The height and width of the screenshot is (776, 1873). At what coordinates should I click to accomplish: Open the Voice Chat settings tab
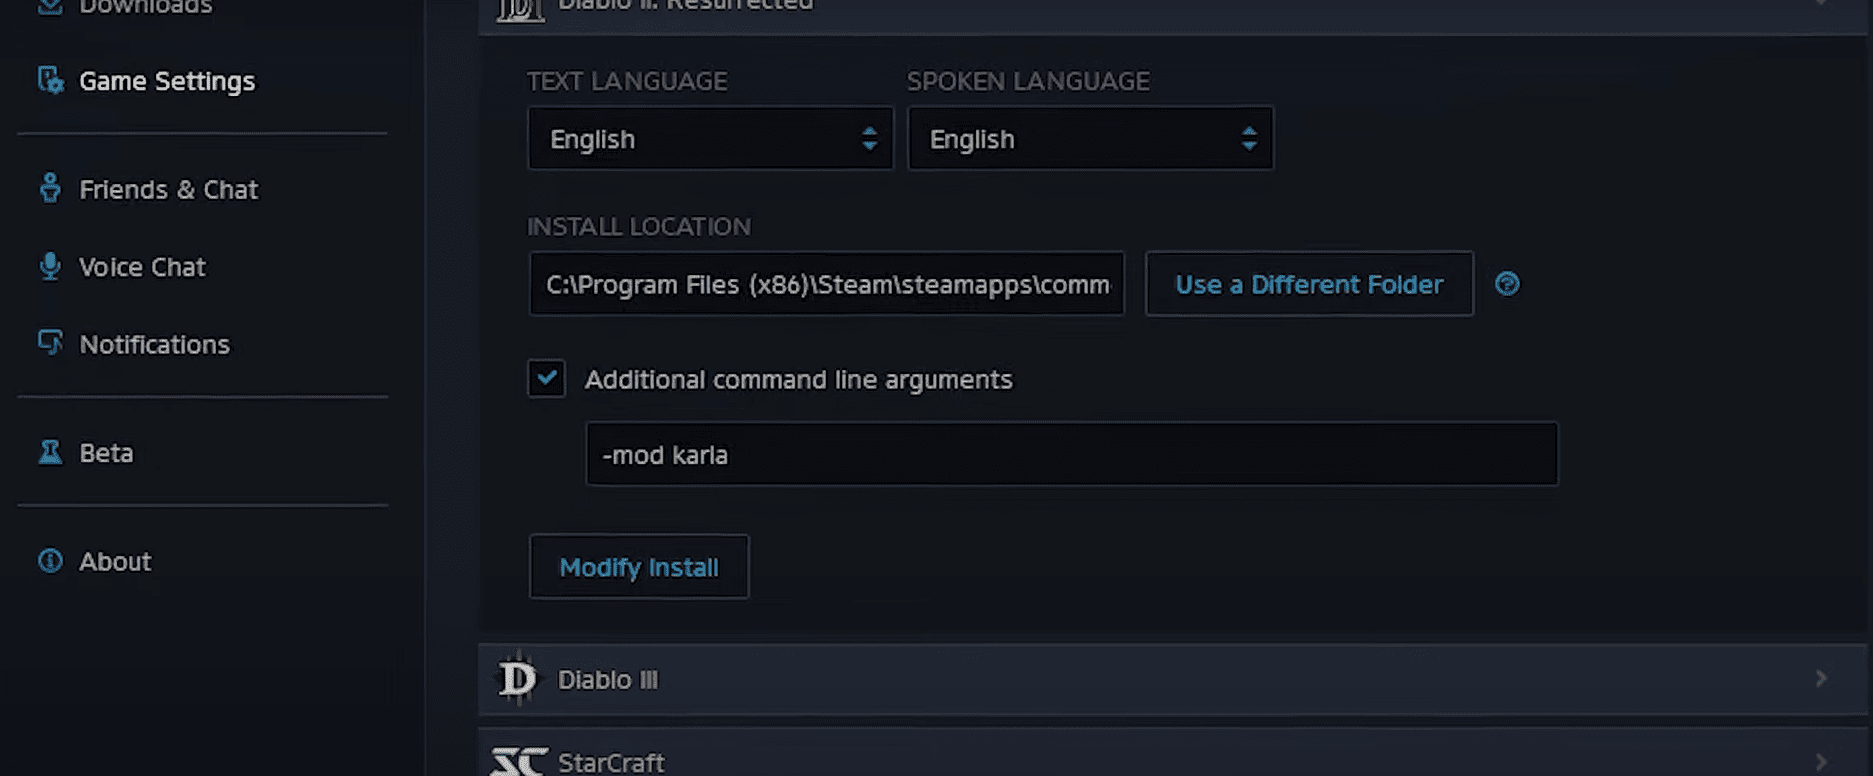(142, 267)
